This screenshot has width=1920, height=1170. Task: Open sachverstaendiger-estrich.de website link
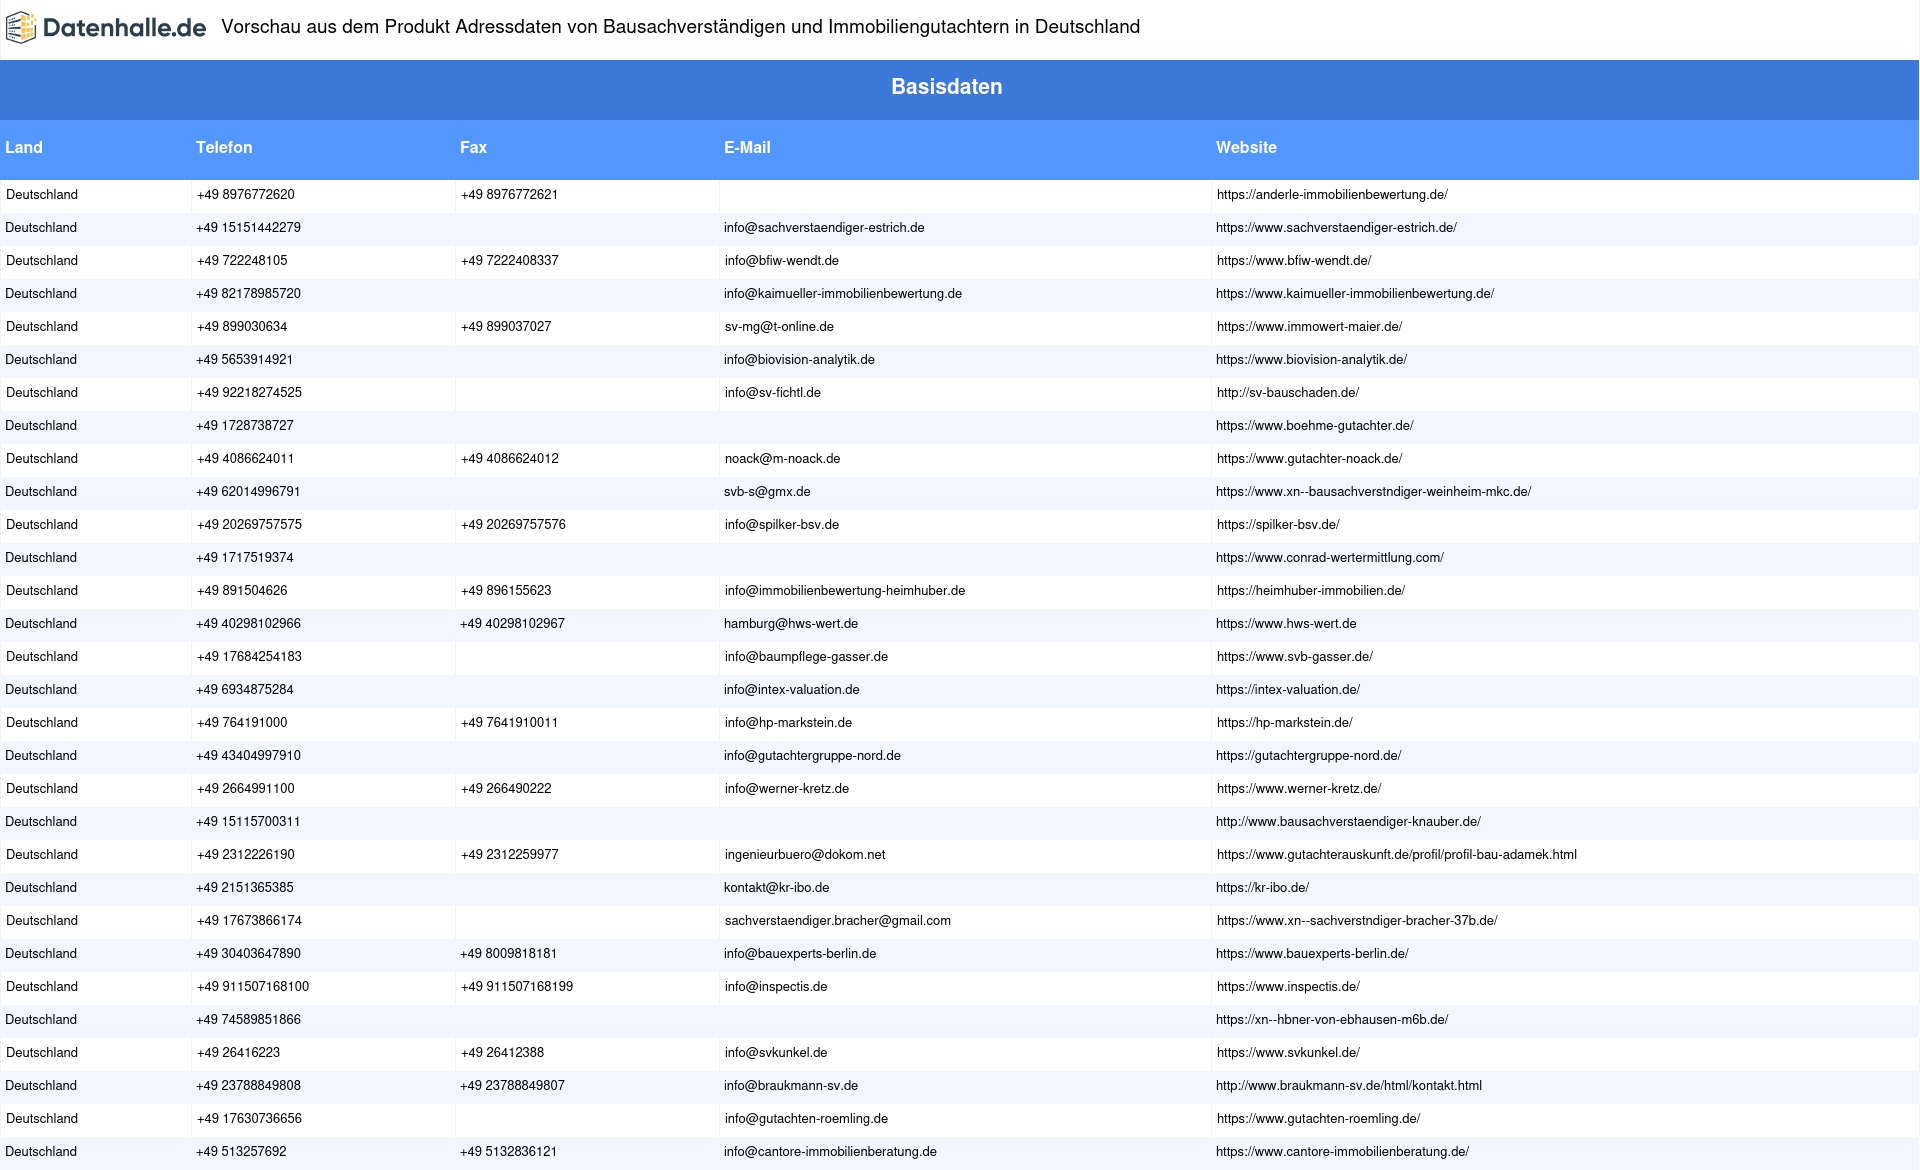coord(1336,228)
